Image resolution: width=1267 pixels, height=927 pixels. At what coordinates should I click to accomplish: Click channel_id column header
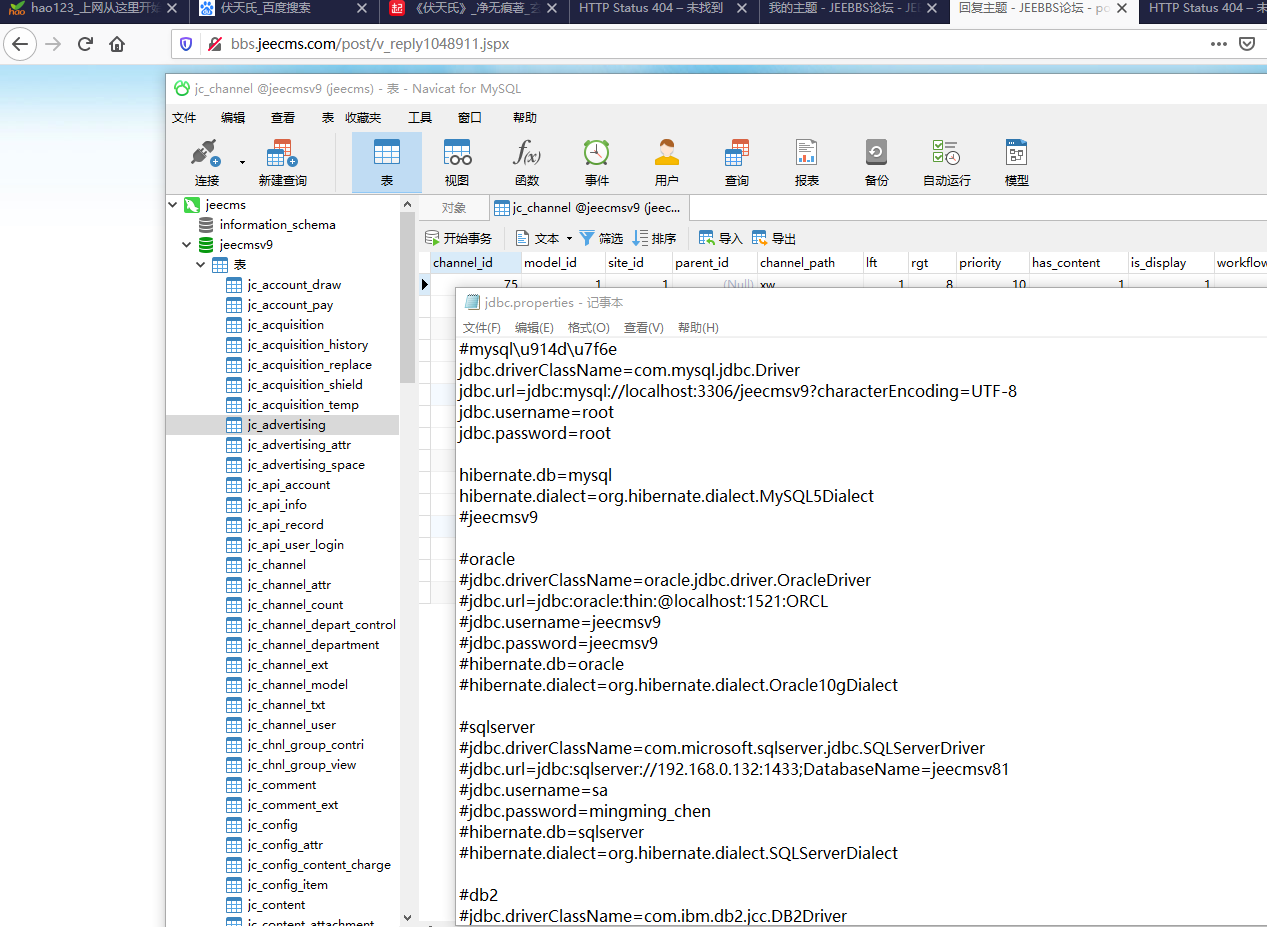tap(475, 263)
